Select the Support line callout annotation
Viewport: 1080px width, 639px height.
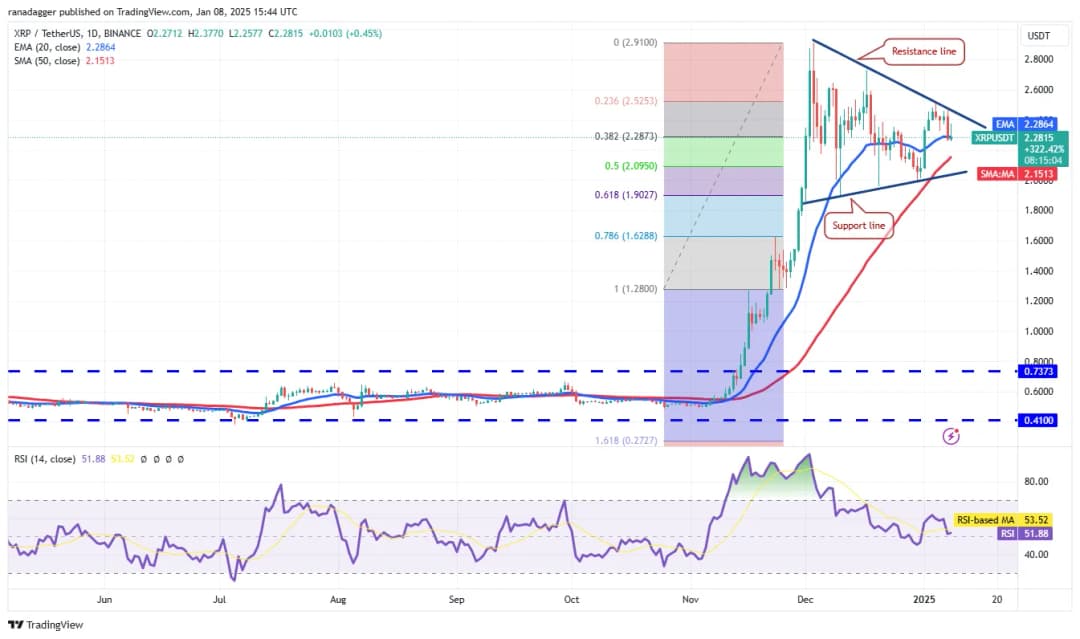click(857, 226)
